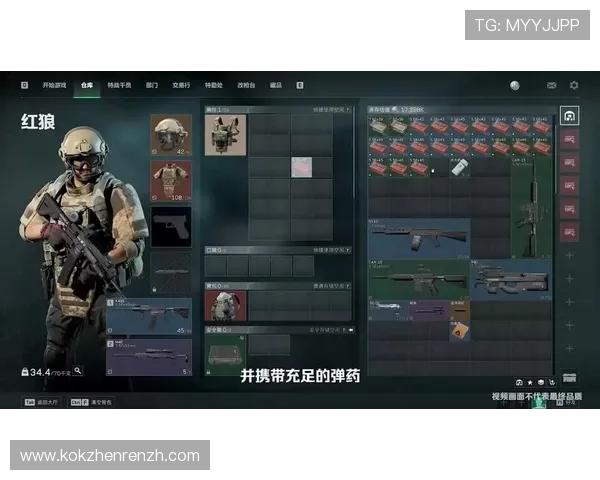Select the equipped backpack item
Screen dimensions: 600x480
[x=225, y=306]
